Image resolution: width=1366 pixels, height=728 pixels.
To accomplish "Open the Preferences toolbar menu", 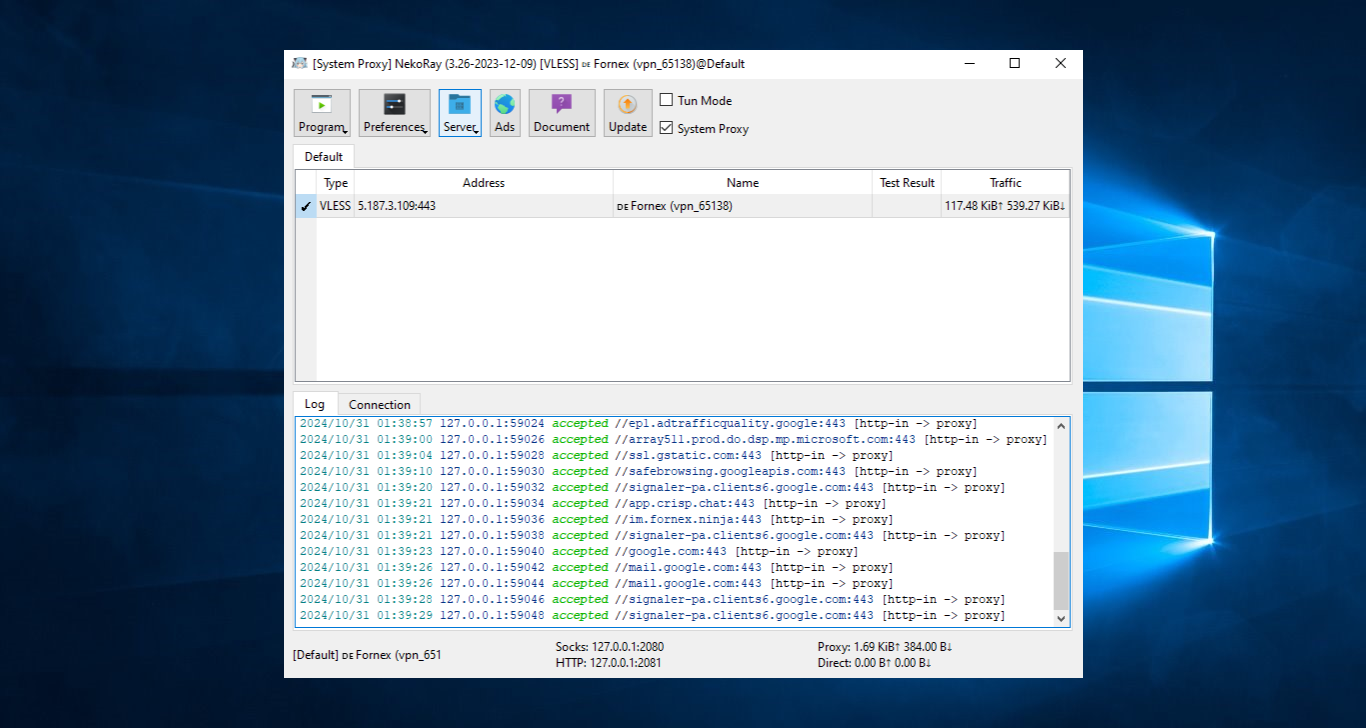I will 394,113.
